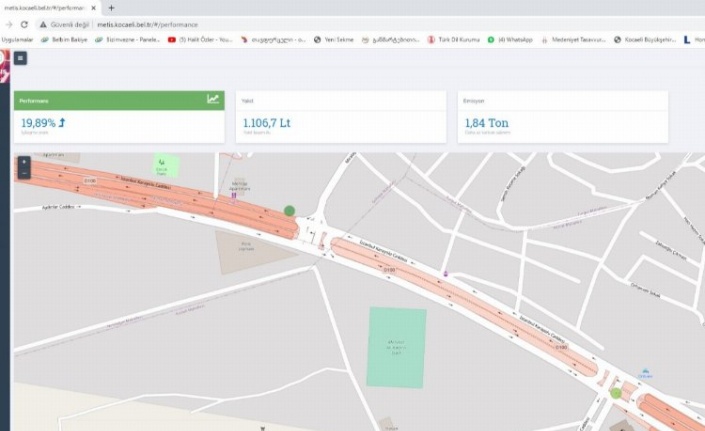705x431 pixels.
Task: Click the green marker near the roundabout
Action: tap(289, 211)
